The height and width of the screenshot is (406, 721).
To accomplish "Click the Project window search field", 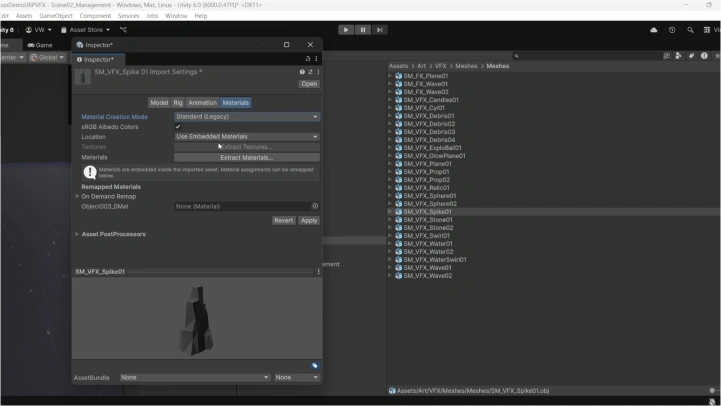I will coord(587,56).
